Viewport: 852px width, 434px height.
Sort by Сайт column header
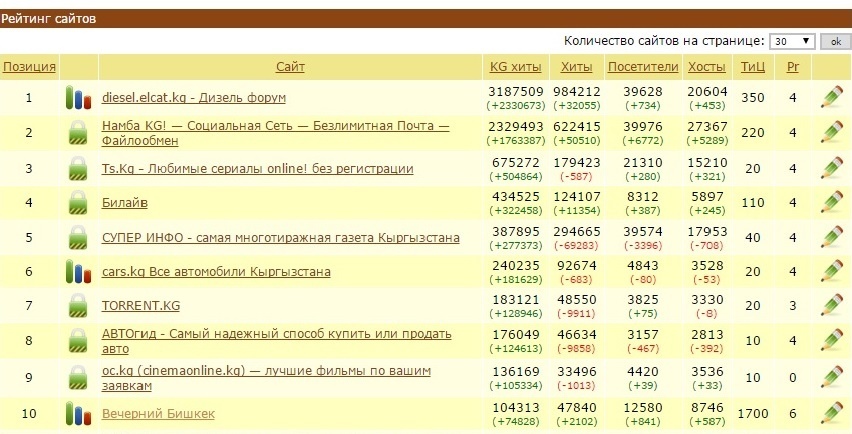click(290, 67)
